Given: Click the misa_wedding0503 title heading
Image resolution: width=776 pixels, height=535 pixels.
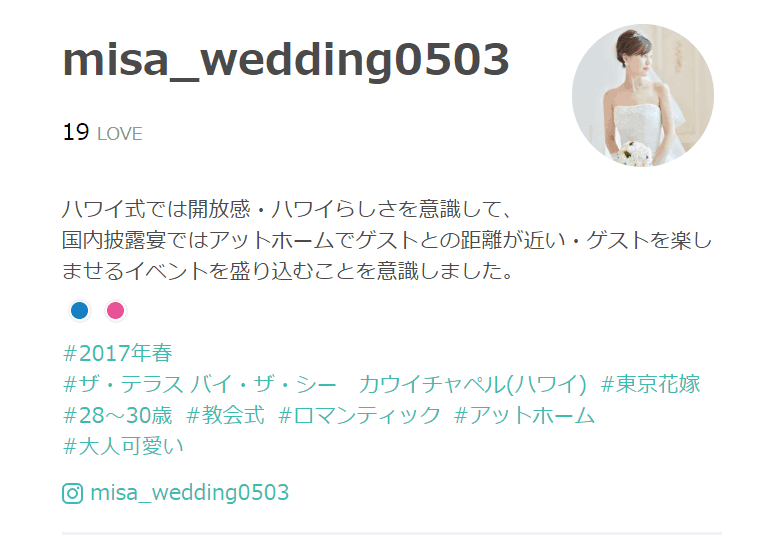Looking at the screenshot, I should tap(286, 59).
